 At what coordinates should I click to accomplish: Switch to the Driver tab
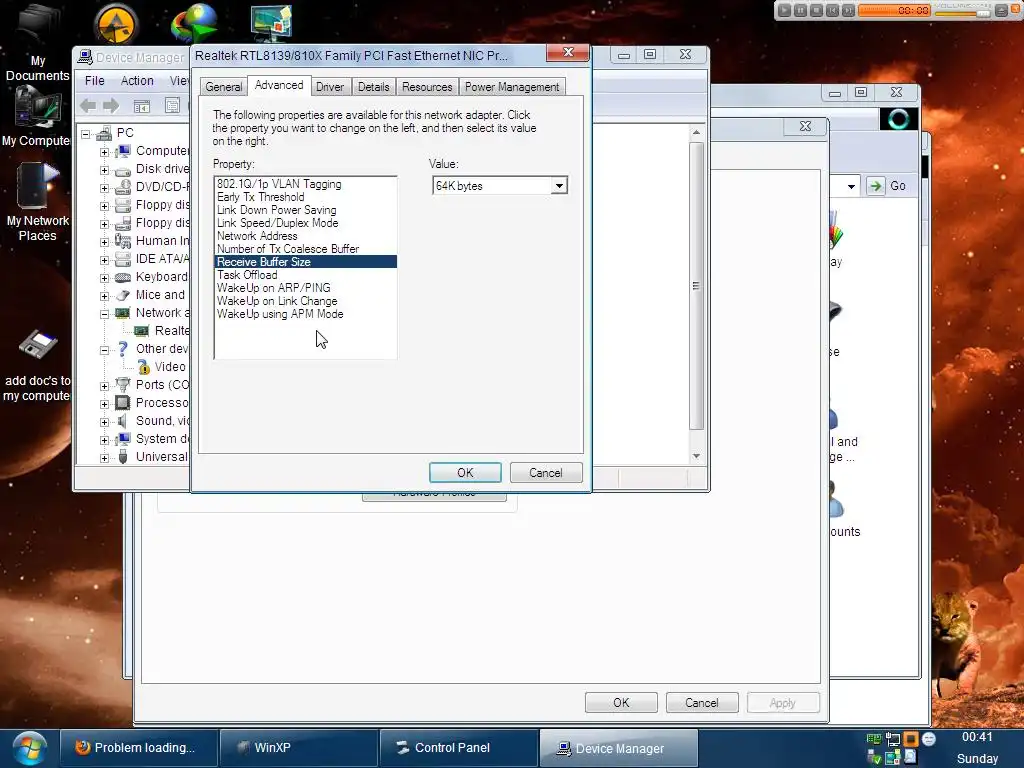330,87
